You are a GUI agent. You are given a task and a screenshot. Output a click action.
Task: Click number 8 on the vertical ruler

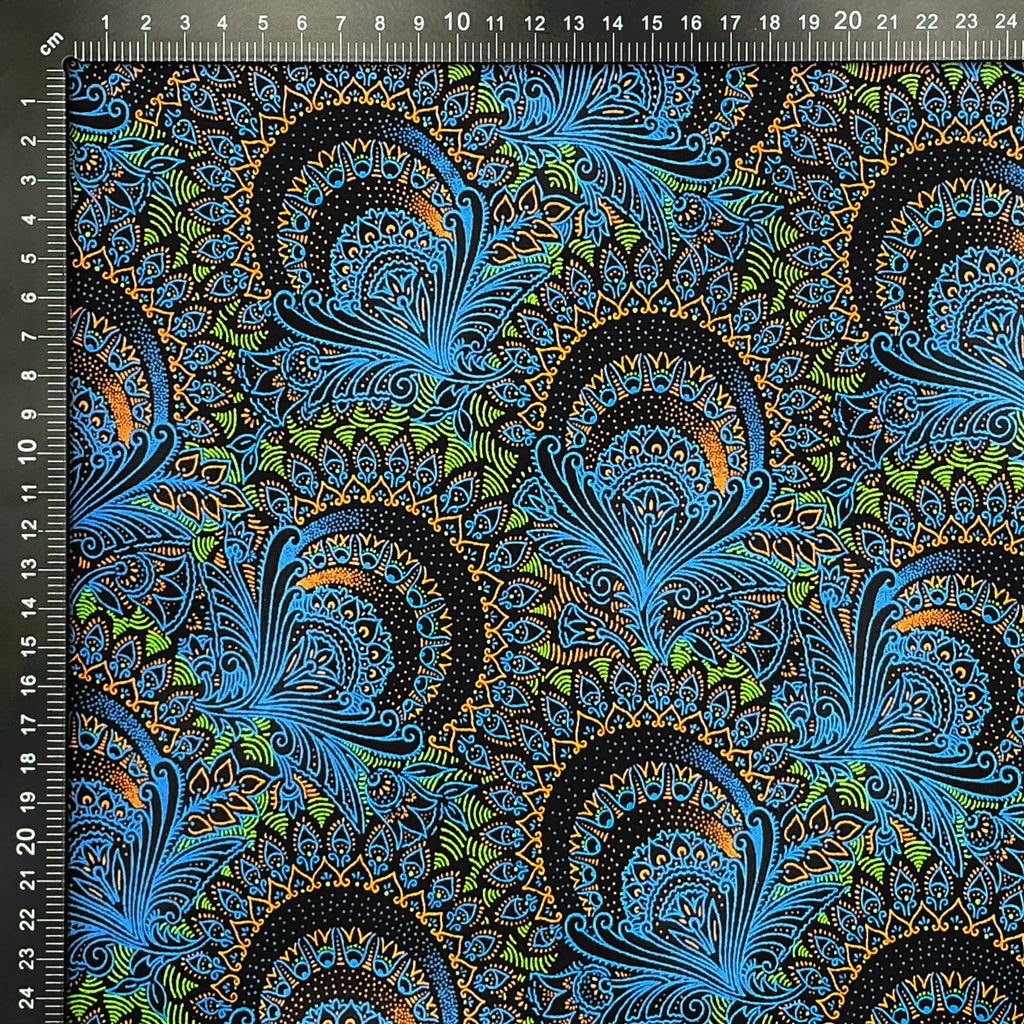coord(29,376)
